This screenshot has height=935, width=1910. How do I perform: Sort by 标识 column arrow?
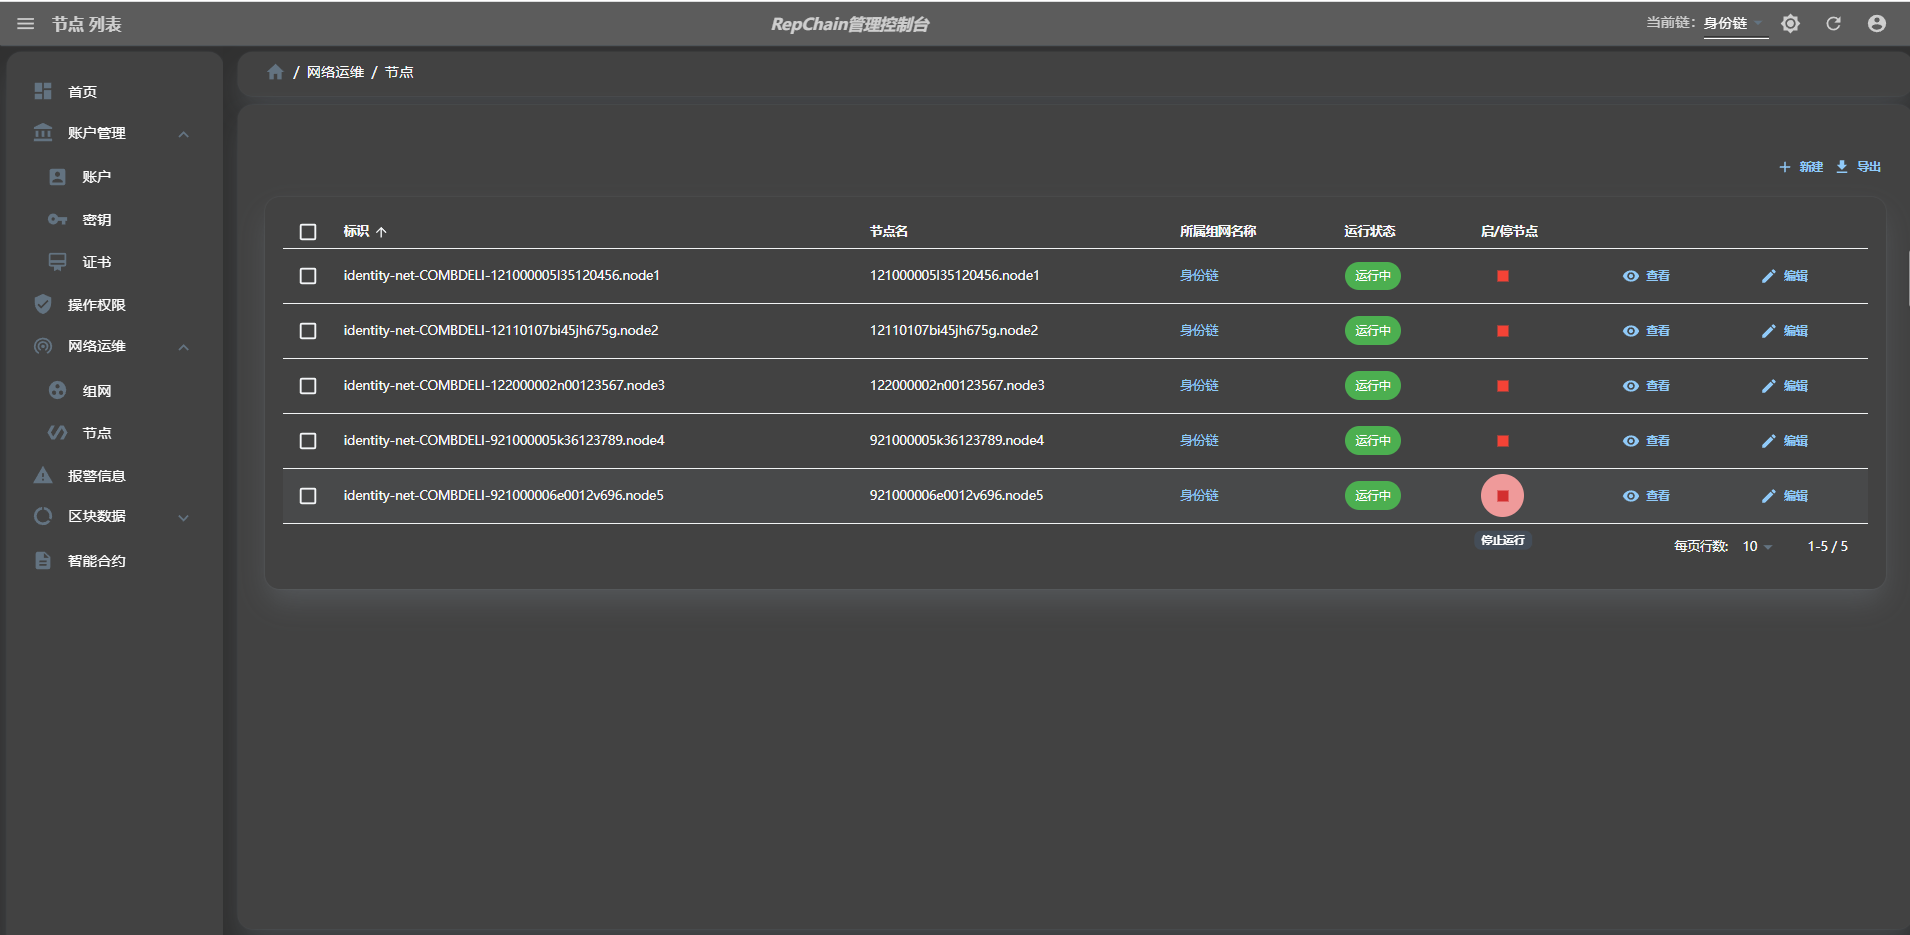[x=381, y=232]
